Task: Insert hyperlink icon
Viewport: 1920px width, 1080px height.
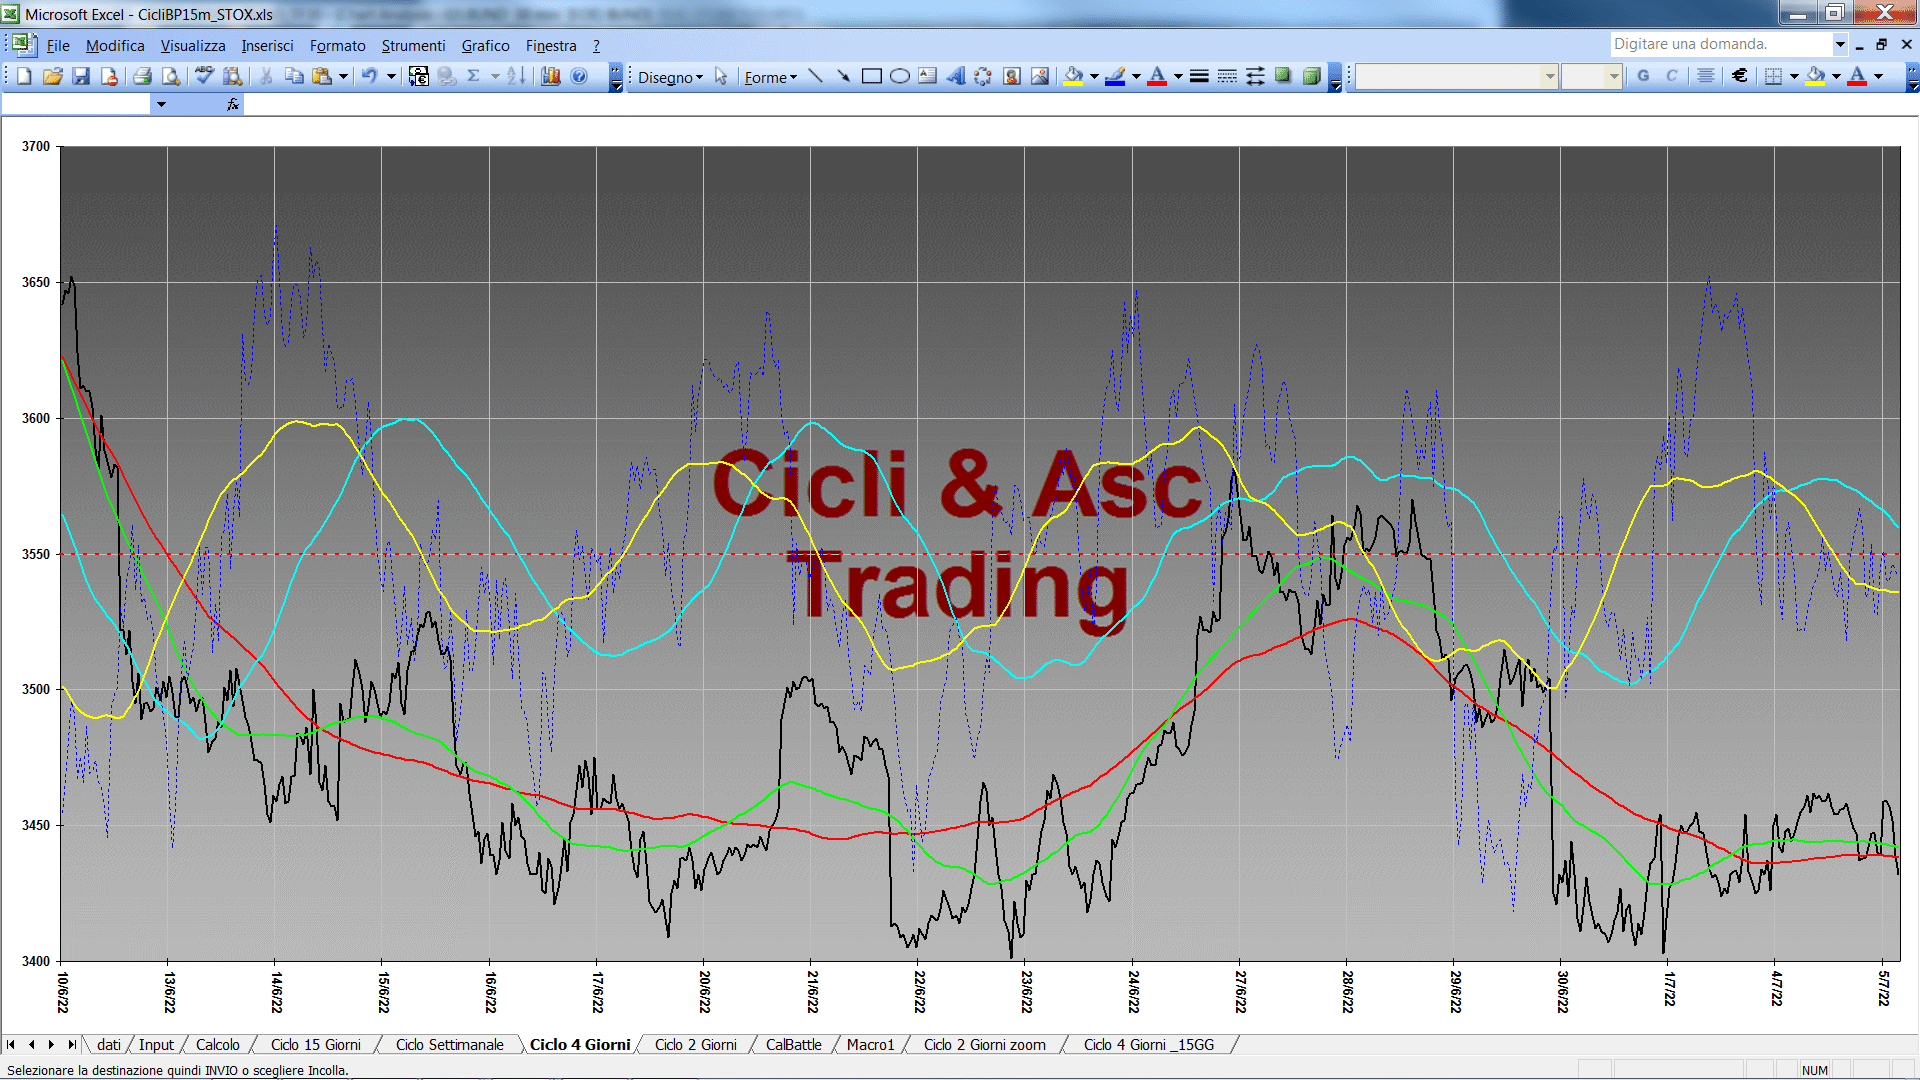Action: (x=447, y=76)
